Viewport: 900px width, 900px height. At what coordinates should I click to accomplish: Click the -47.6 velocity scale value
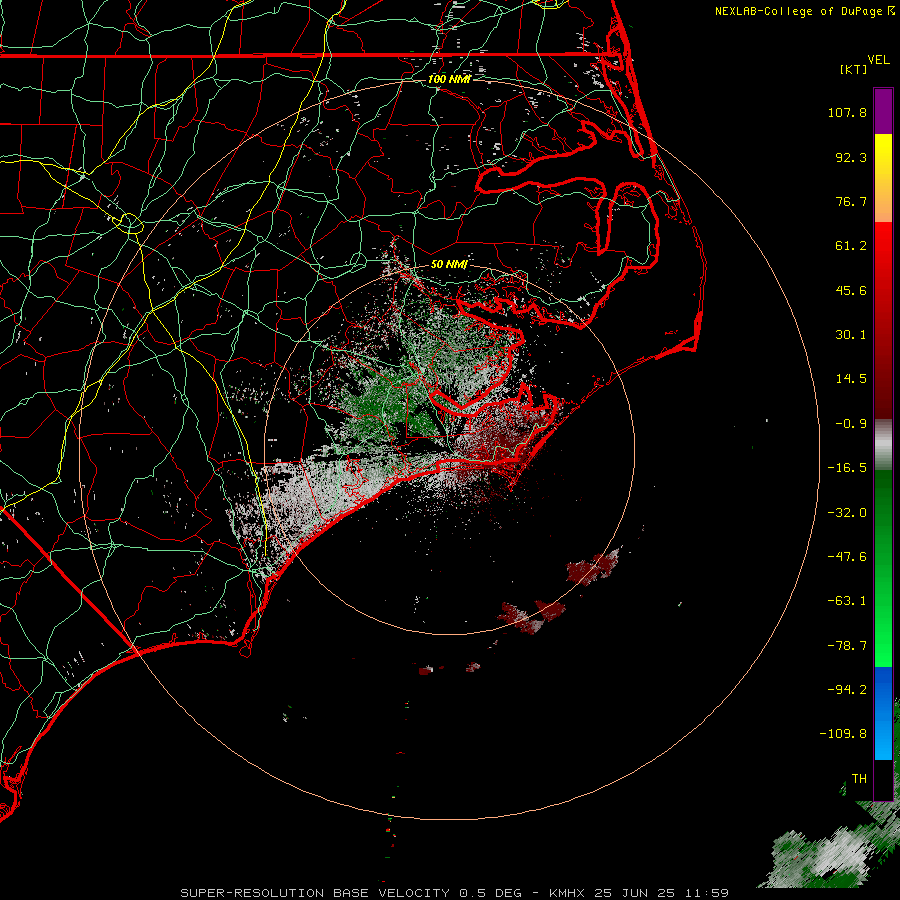[847, 557]
